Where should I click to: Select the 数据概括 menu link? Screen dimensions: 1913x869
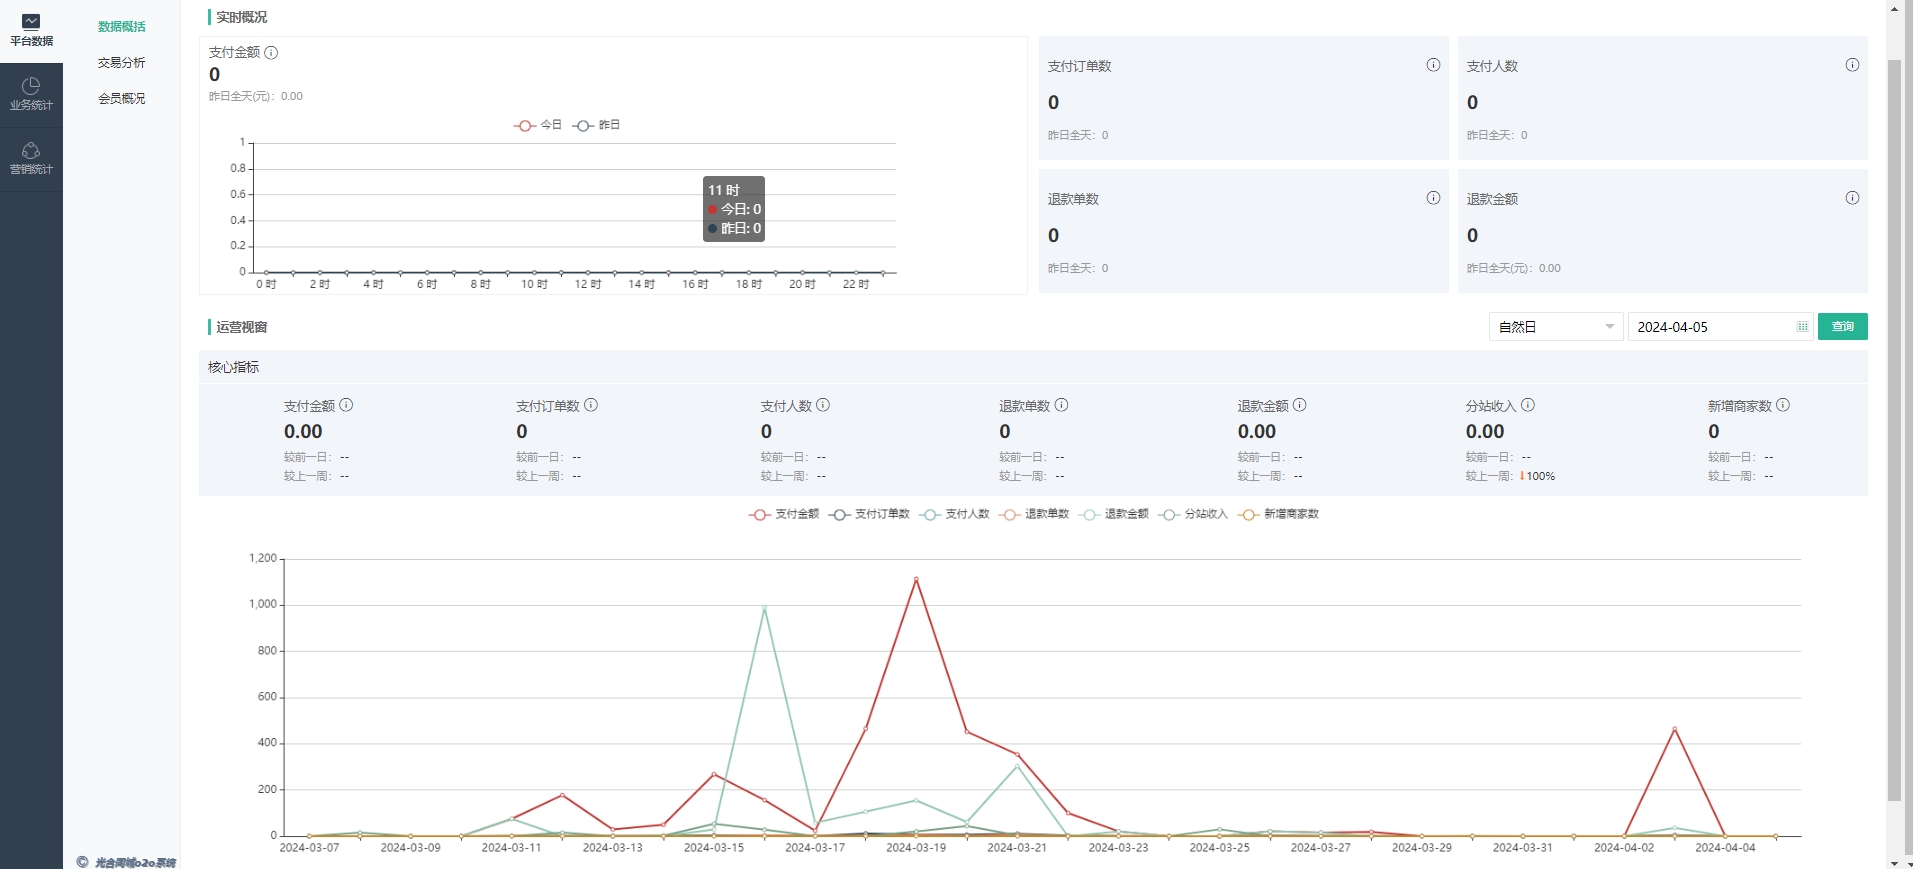pyautogui.click(x=122, y=26)
